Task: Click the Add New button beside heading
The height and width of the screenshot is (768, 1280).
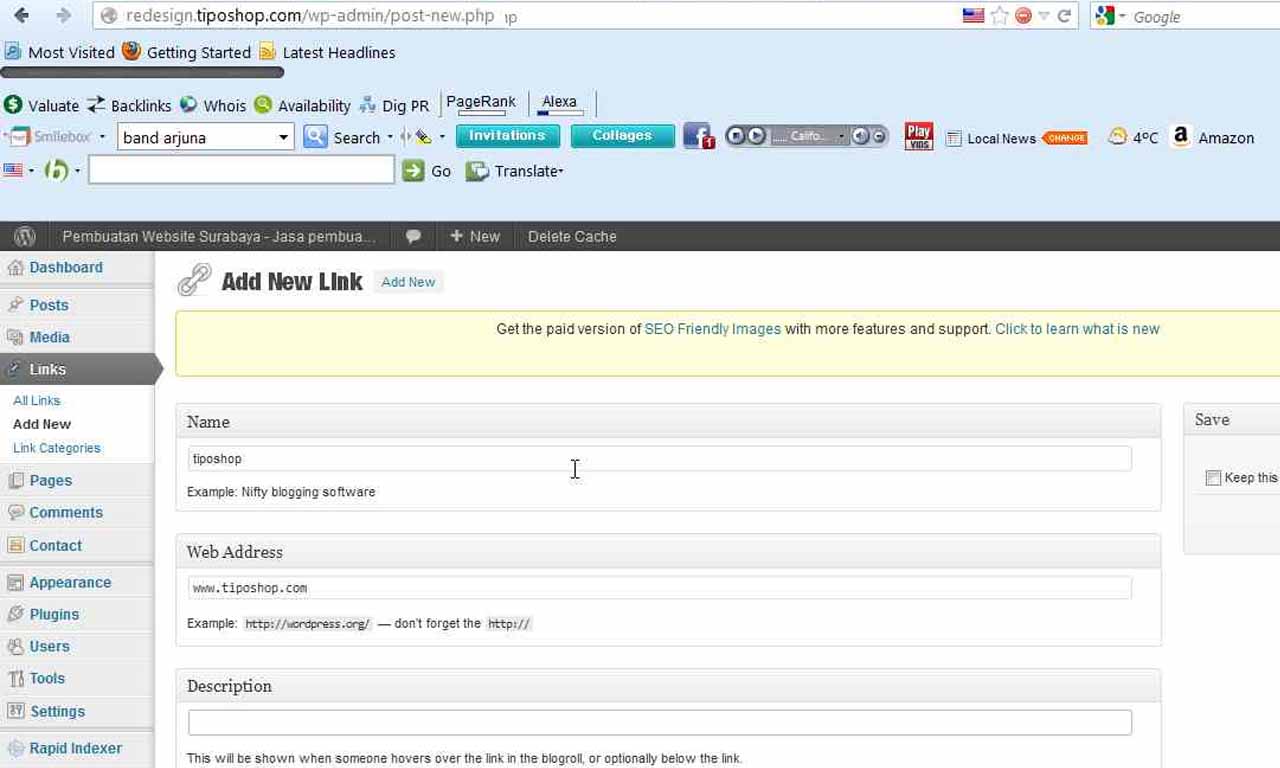Action: click(x=408, y=282)
